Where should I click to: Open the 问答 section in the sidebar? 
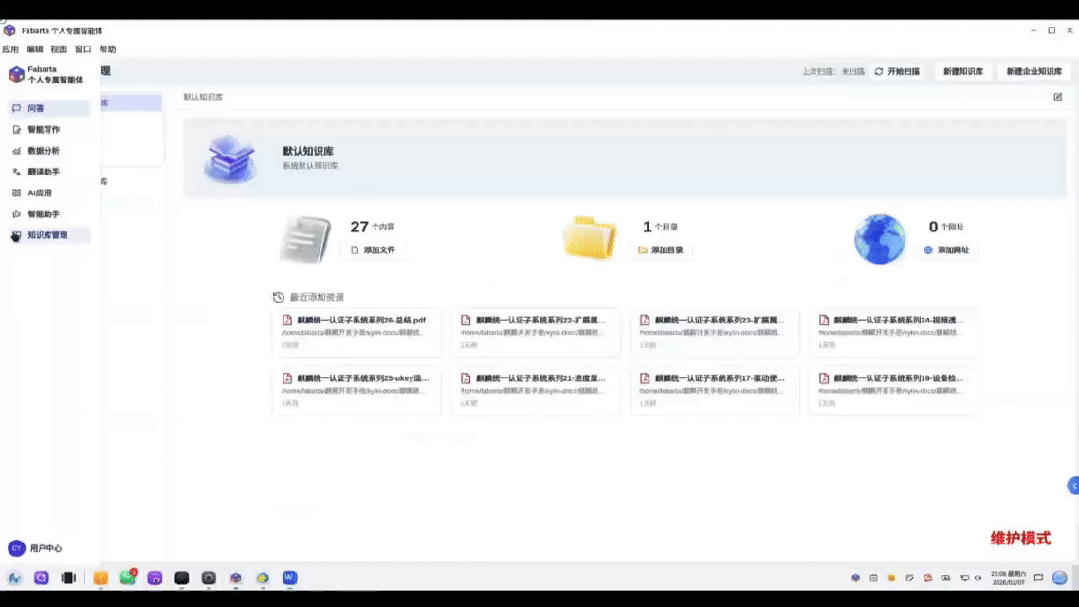40,107
